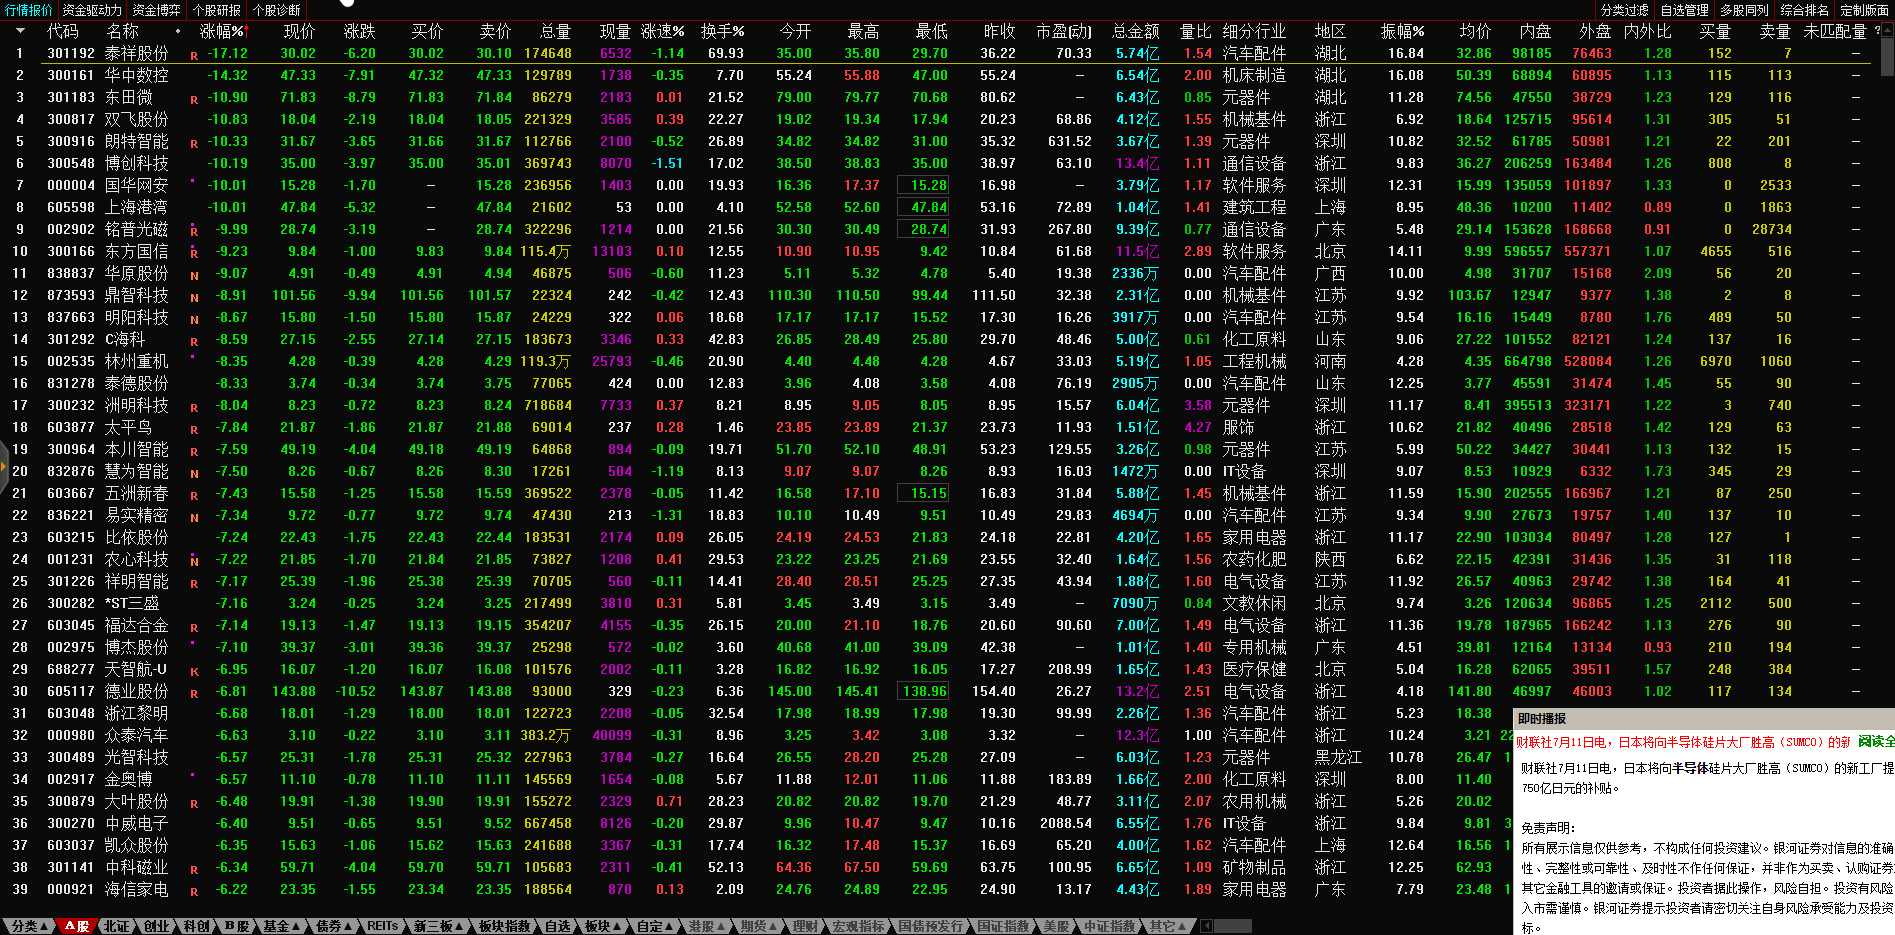Select the 东方国信 stock name
The height and width of the screenshot is (935, 1895).
pos(137,251)
